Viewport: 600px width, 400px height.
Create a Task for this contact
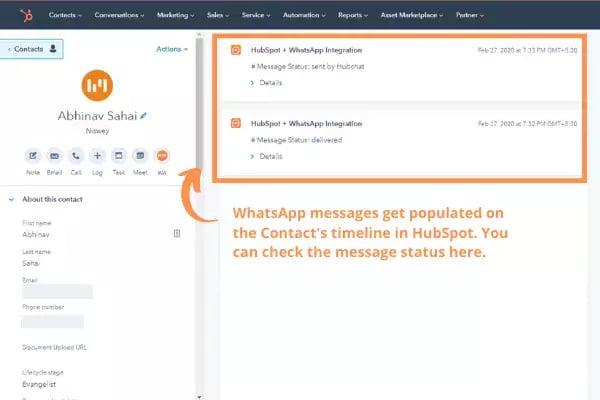tap(119, 156)
